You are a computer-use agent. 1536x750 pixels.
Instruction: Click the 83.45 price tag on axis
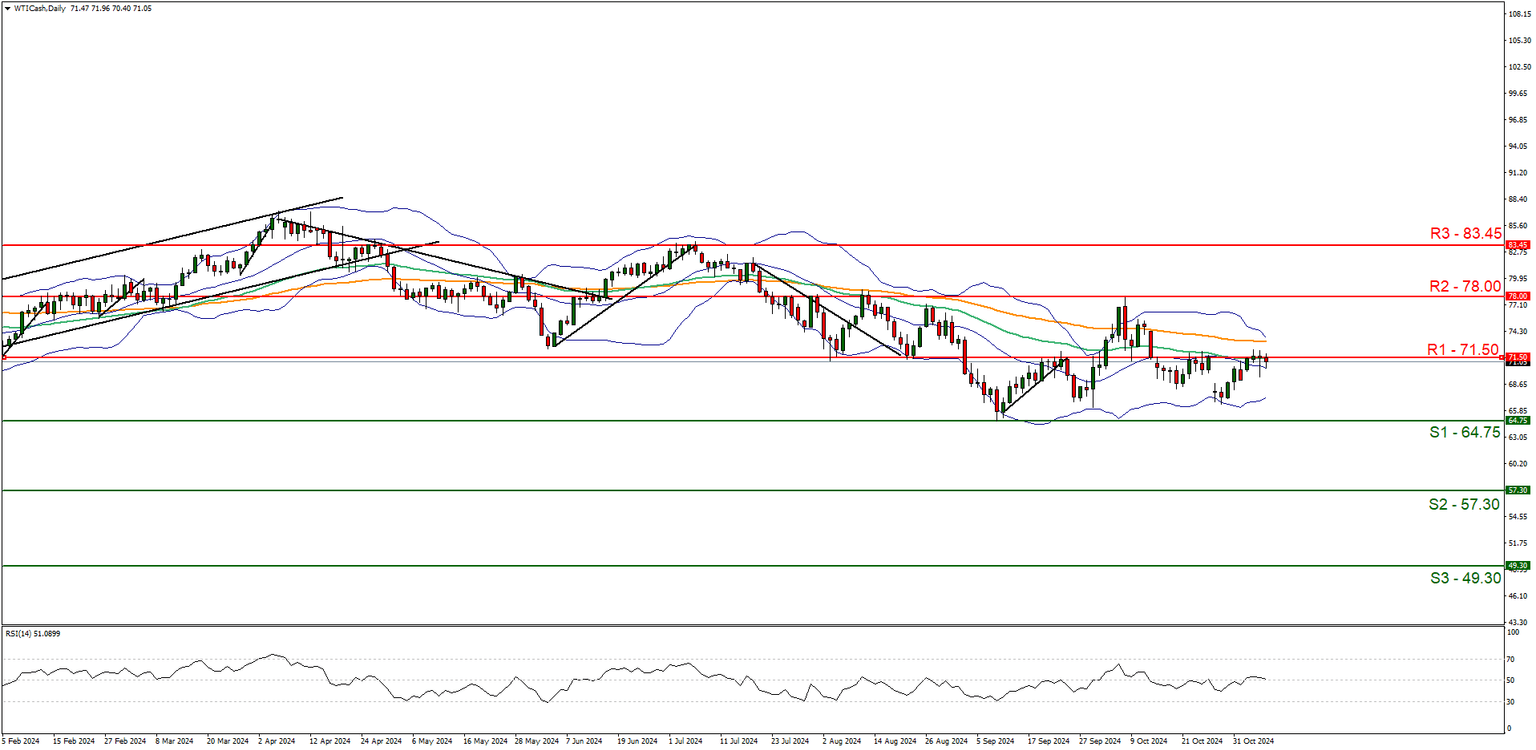1518,244
